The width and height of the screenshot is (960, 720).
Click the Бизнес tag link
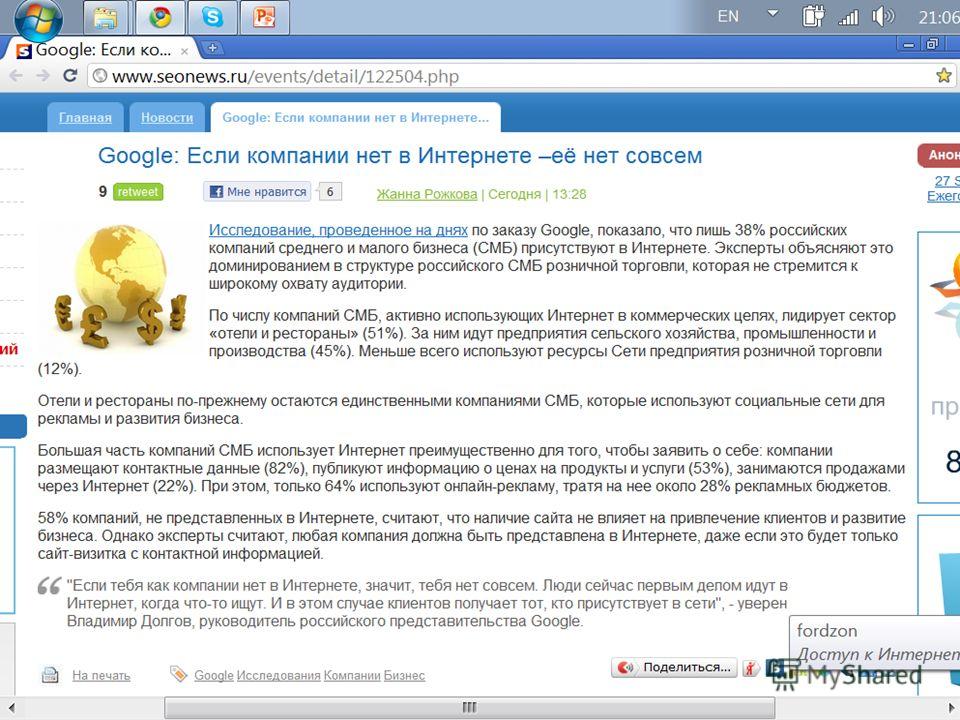(404, 675)
